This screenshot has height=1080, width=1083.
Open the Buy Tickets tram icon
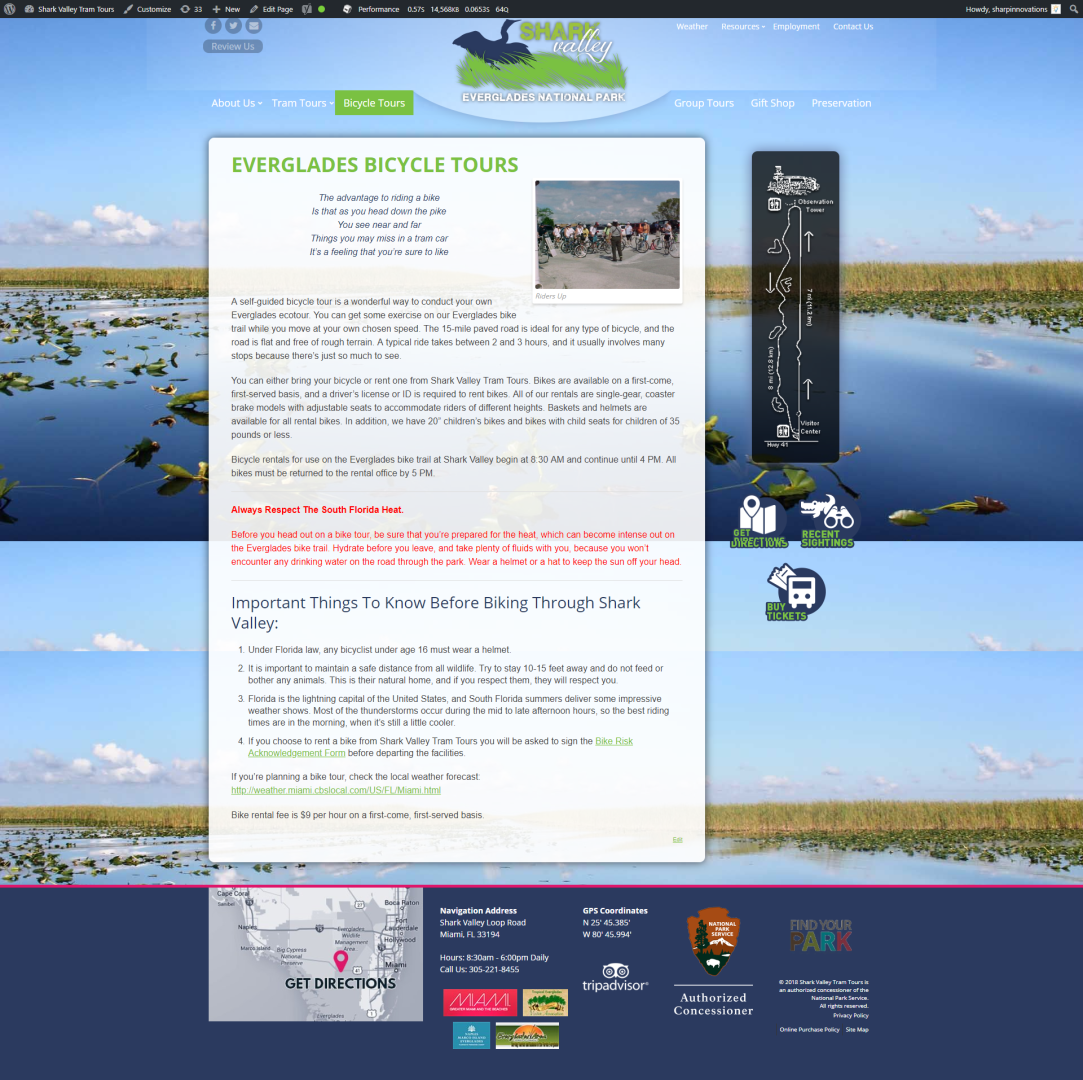[794, 592]
